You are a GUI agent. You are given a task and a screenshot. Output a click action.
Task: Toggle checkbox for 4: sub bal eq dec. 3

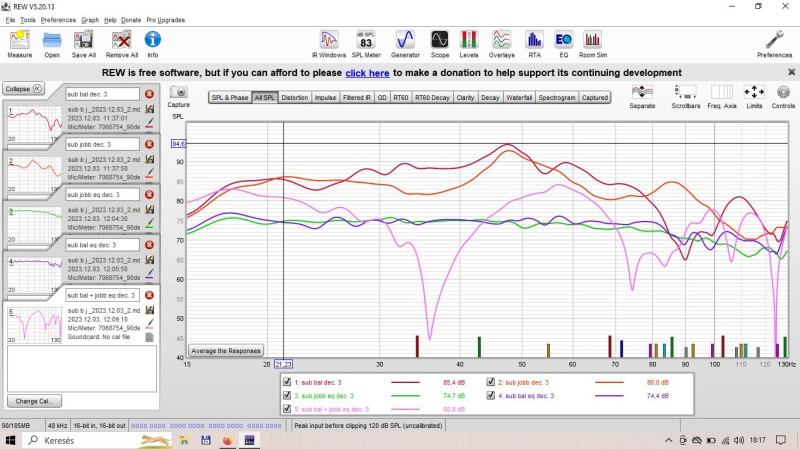tap(490, 395)
